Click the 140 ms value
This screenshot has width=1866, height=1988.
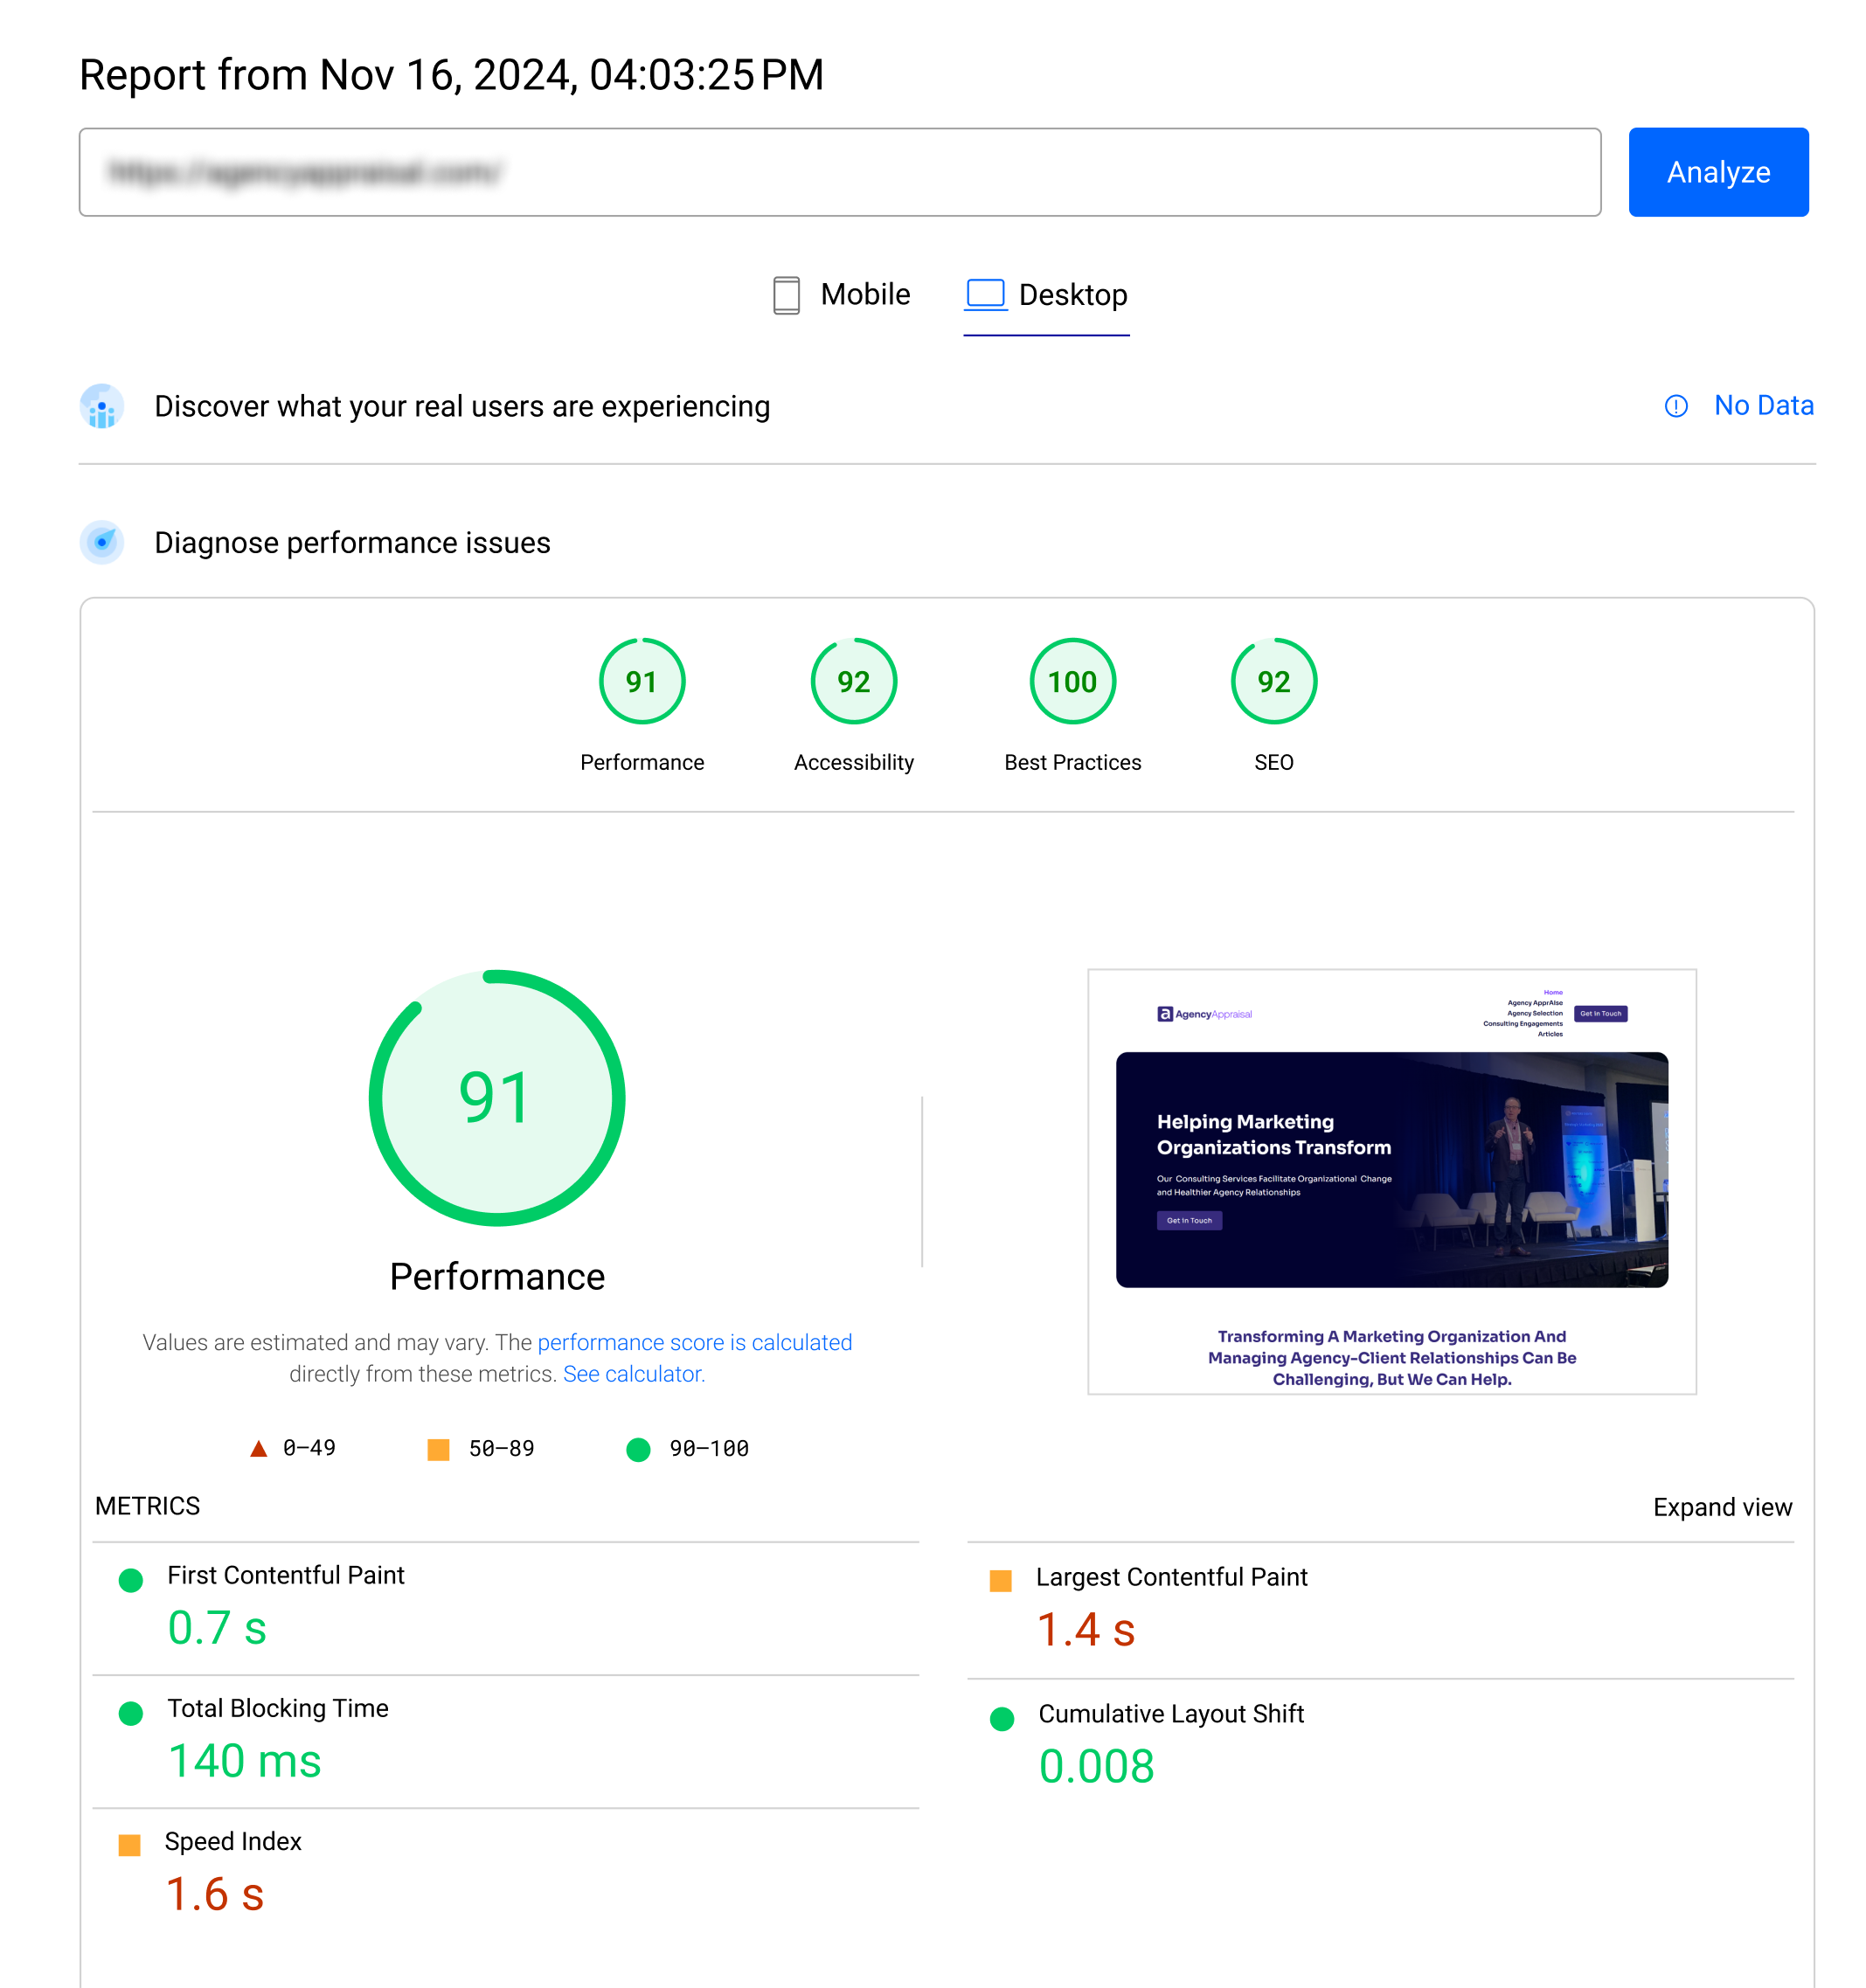click(244, 1760)
